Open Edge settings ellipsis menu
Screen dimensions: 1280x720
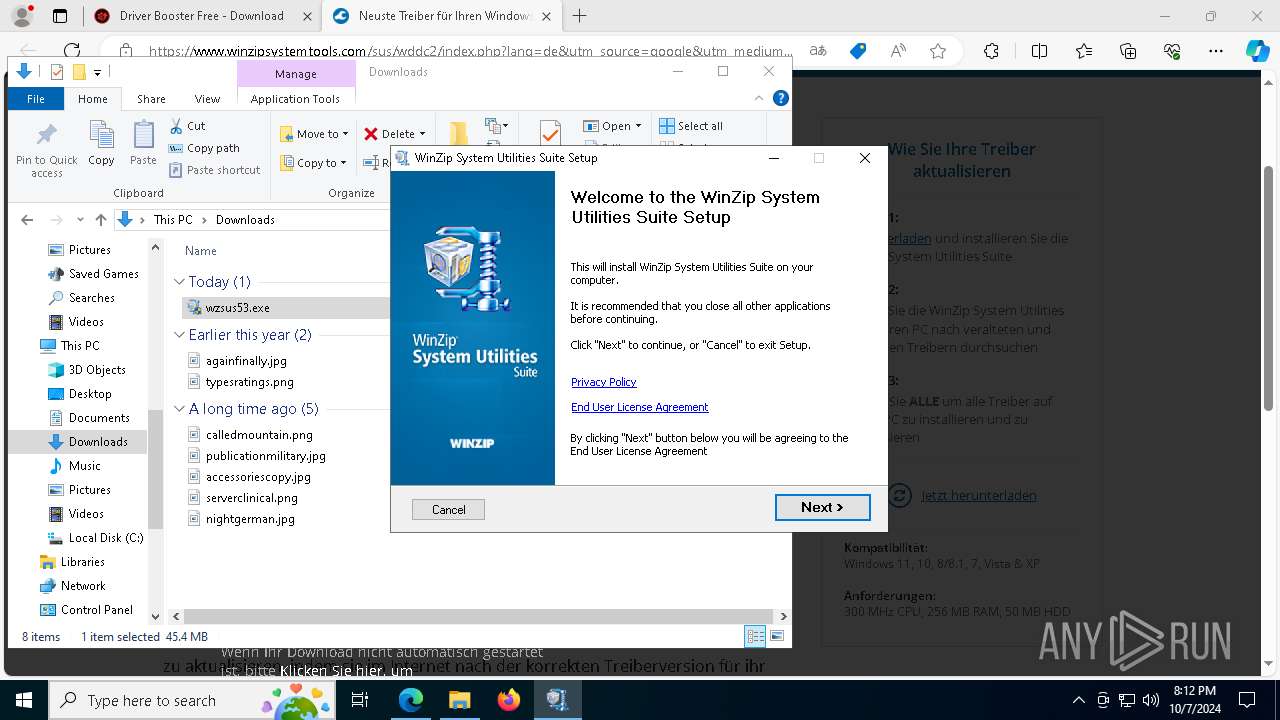1216,51
